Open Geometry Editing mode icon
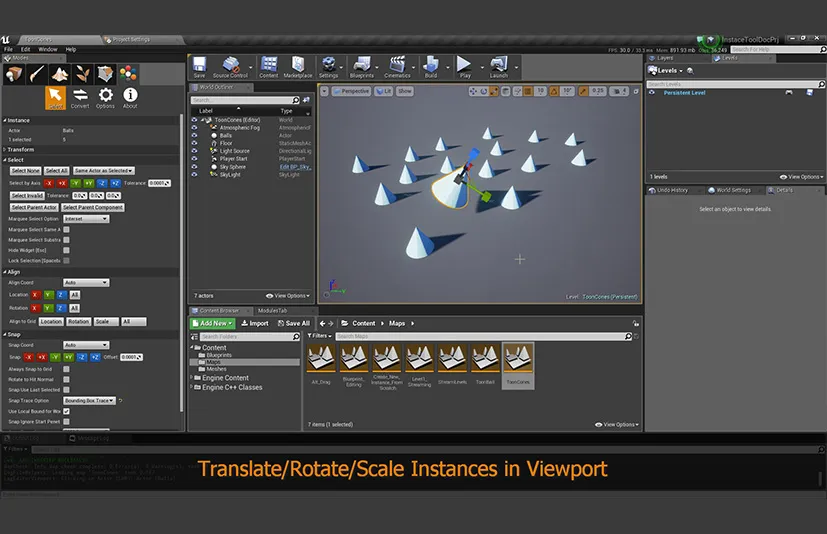Screen dimensions: 827x534 tap(105, 74)
